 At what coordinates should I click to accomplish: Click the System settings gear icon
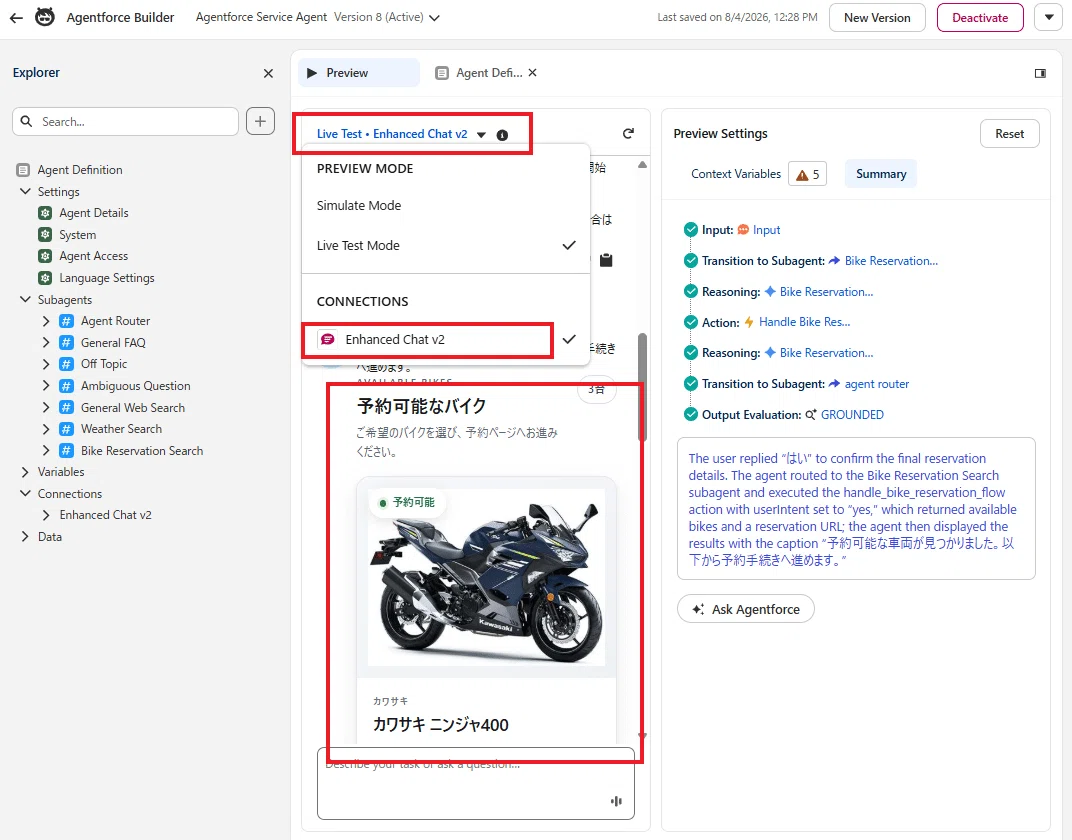point(45,234)
